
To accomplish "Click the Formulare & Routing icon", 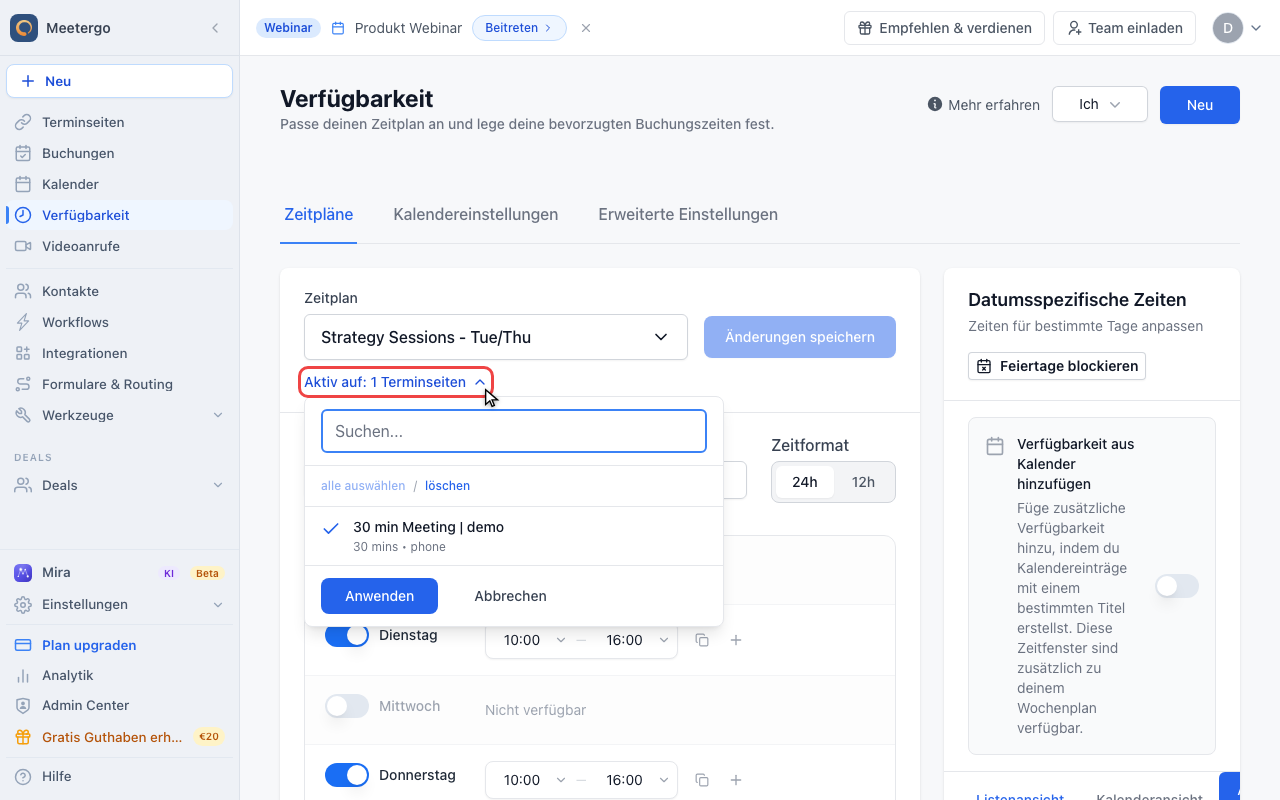I will [23, 384].
